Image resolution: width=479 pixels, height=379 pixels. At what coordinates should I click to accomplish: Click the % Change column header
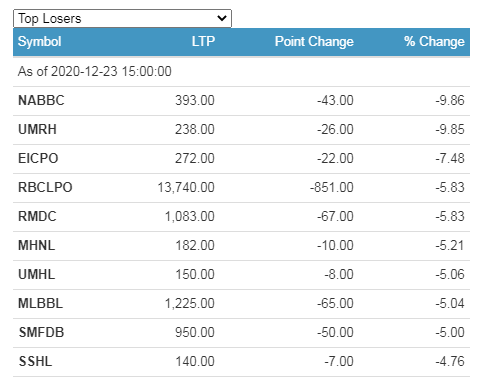pos(434,42)
